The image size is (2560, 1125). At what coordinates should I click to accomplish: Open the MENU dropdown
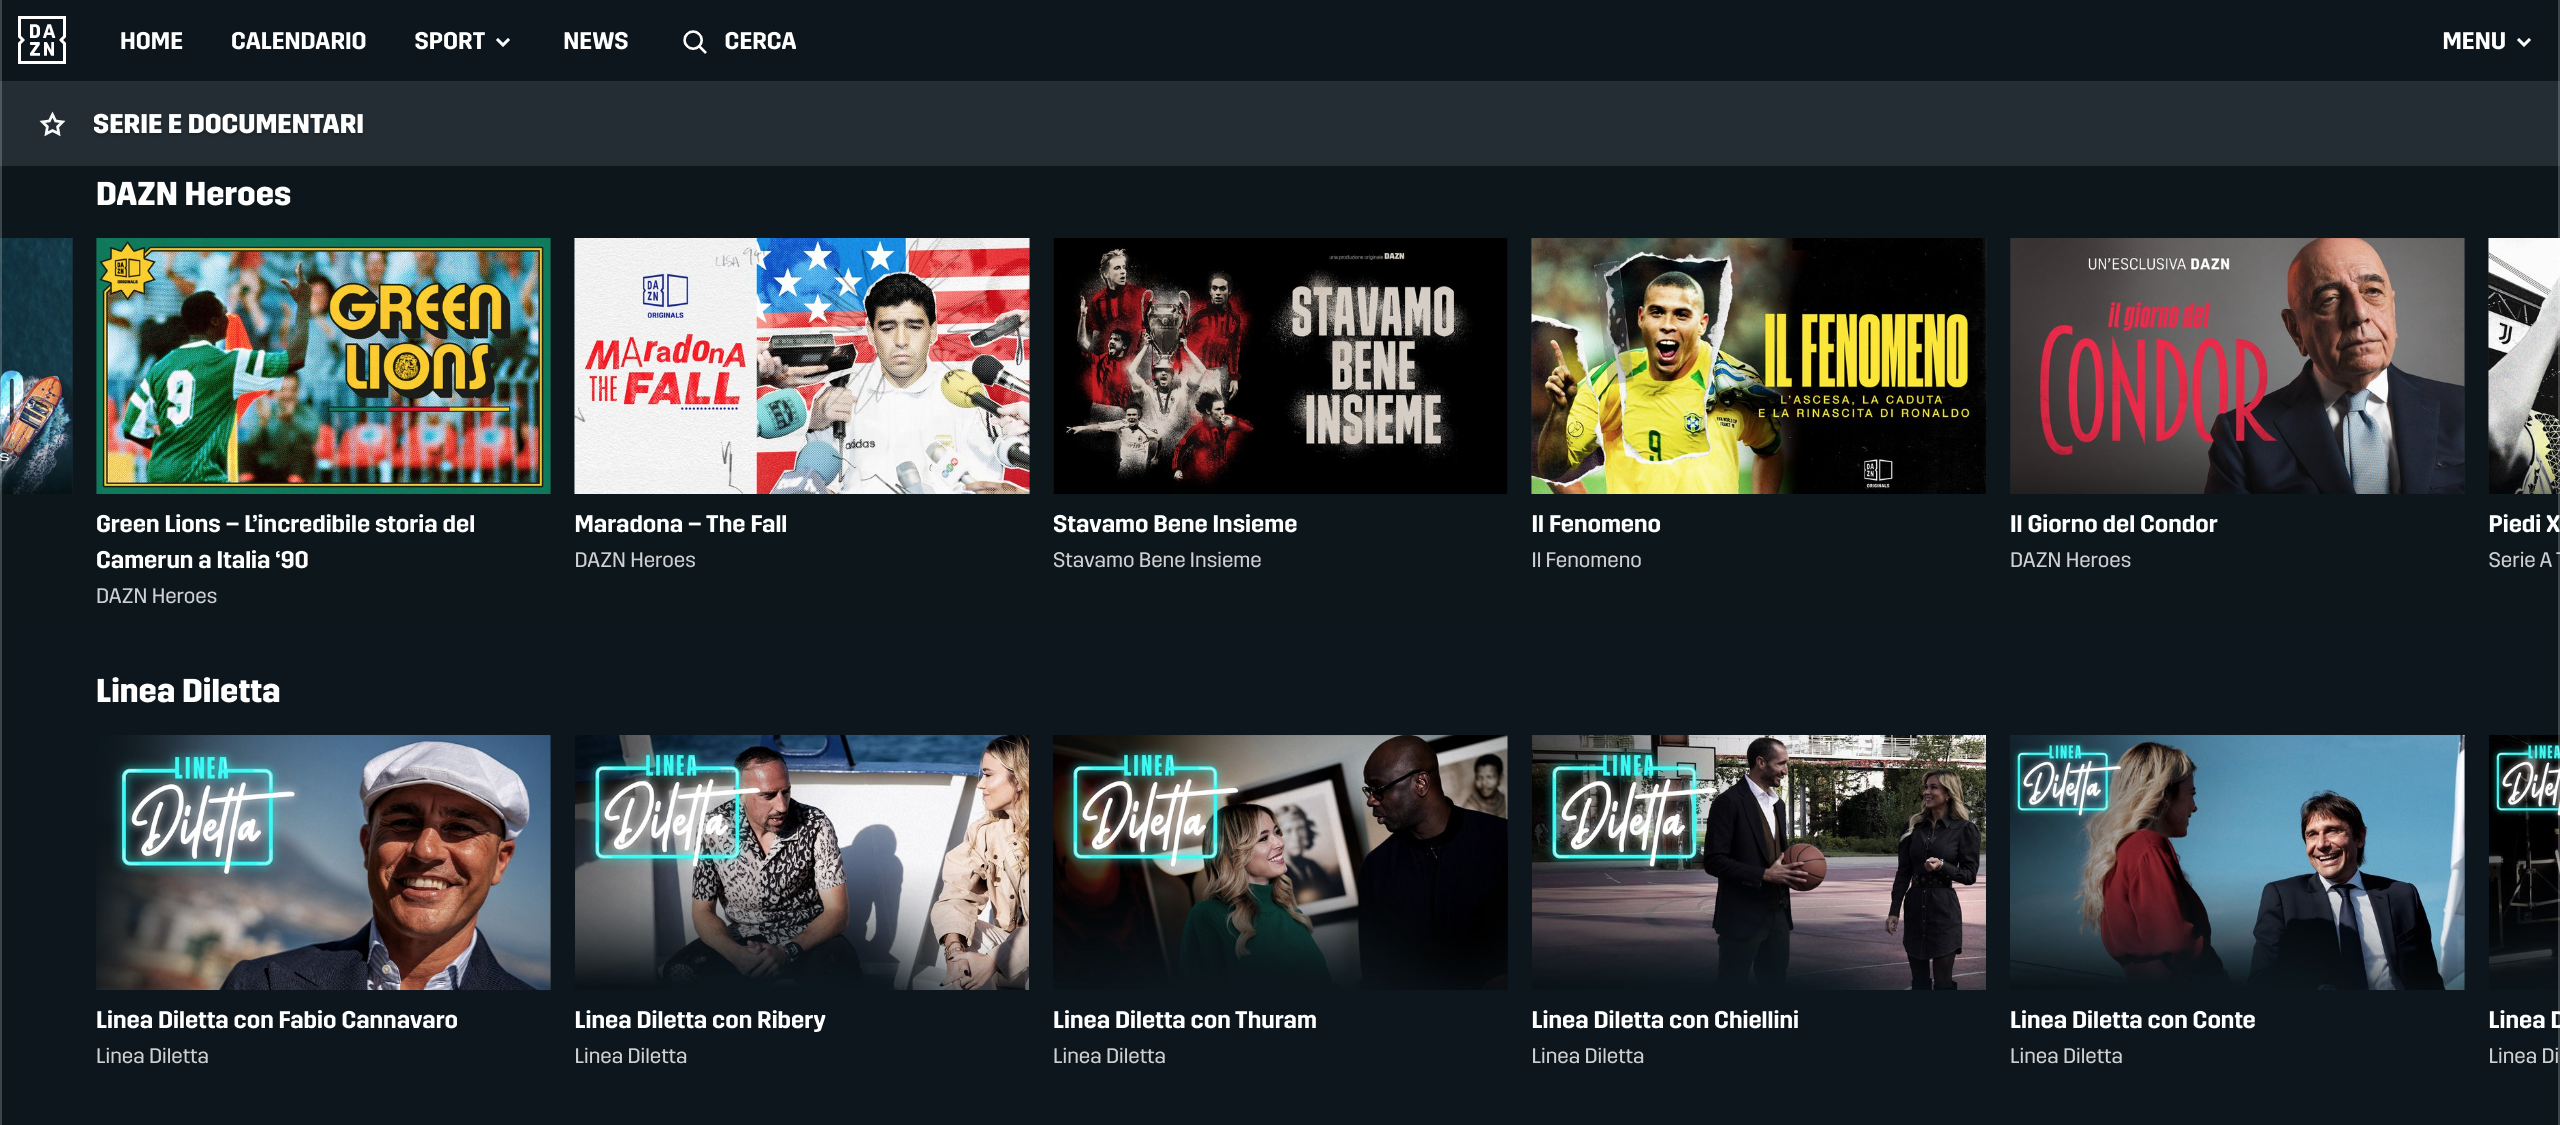(x=2486, y=41)
